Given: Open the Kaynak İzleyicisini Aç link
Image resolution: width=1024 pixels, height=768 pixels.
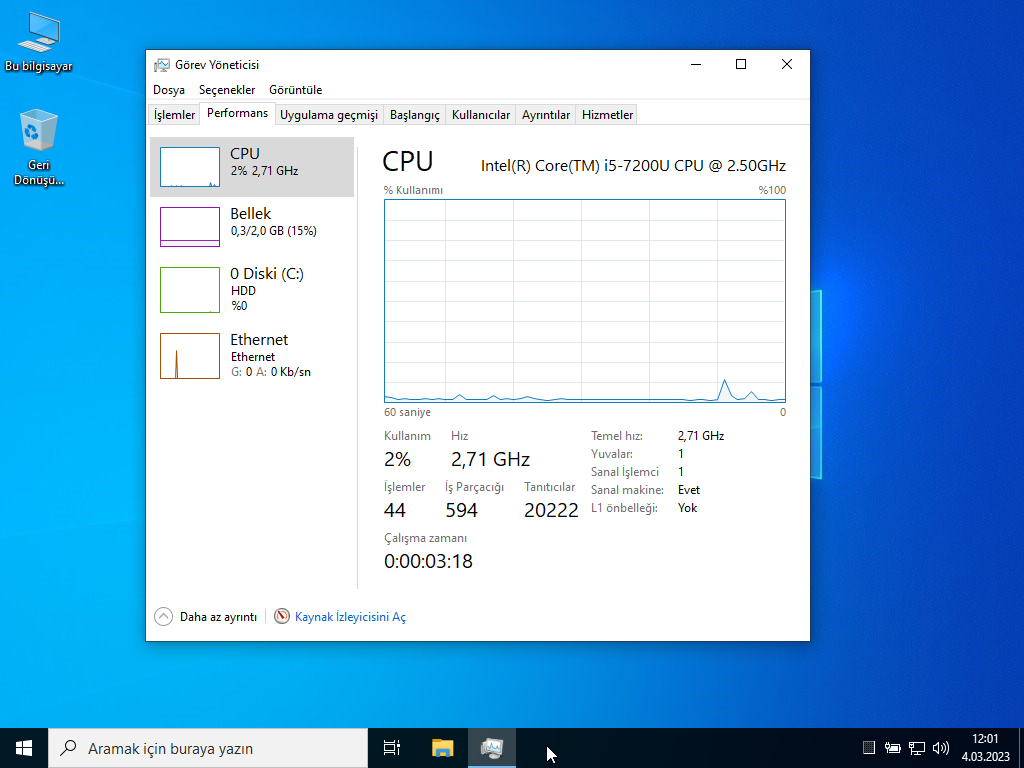Looking at the screenshot, I should [x=340, y=616].
